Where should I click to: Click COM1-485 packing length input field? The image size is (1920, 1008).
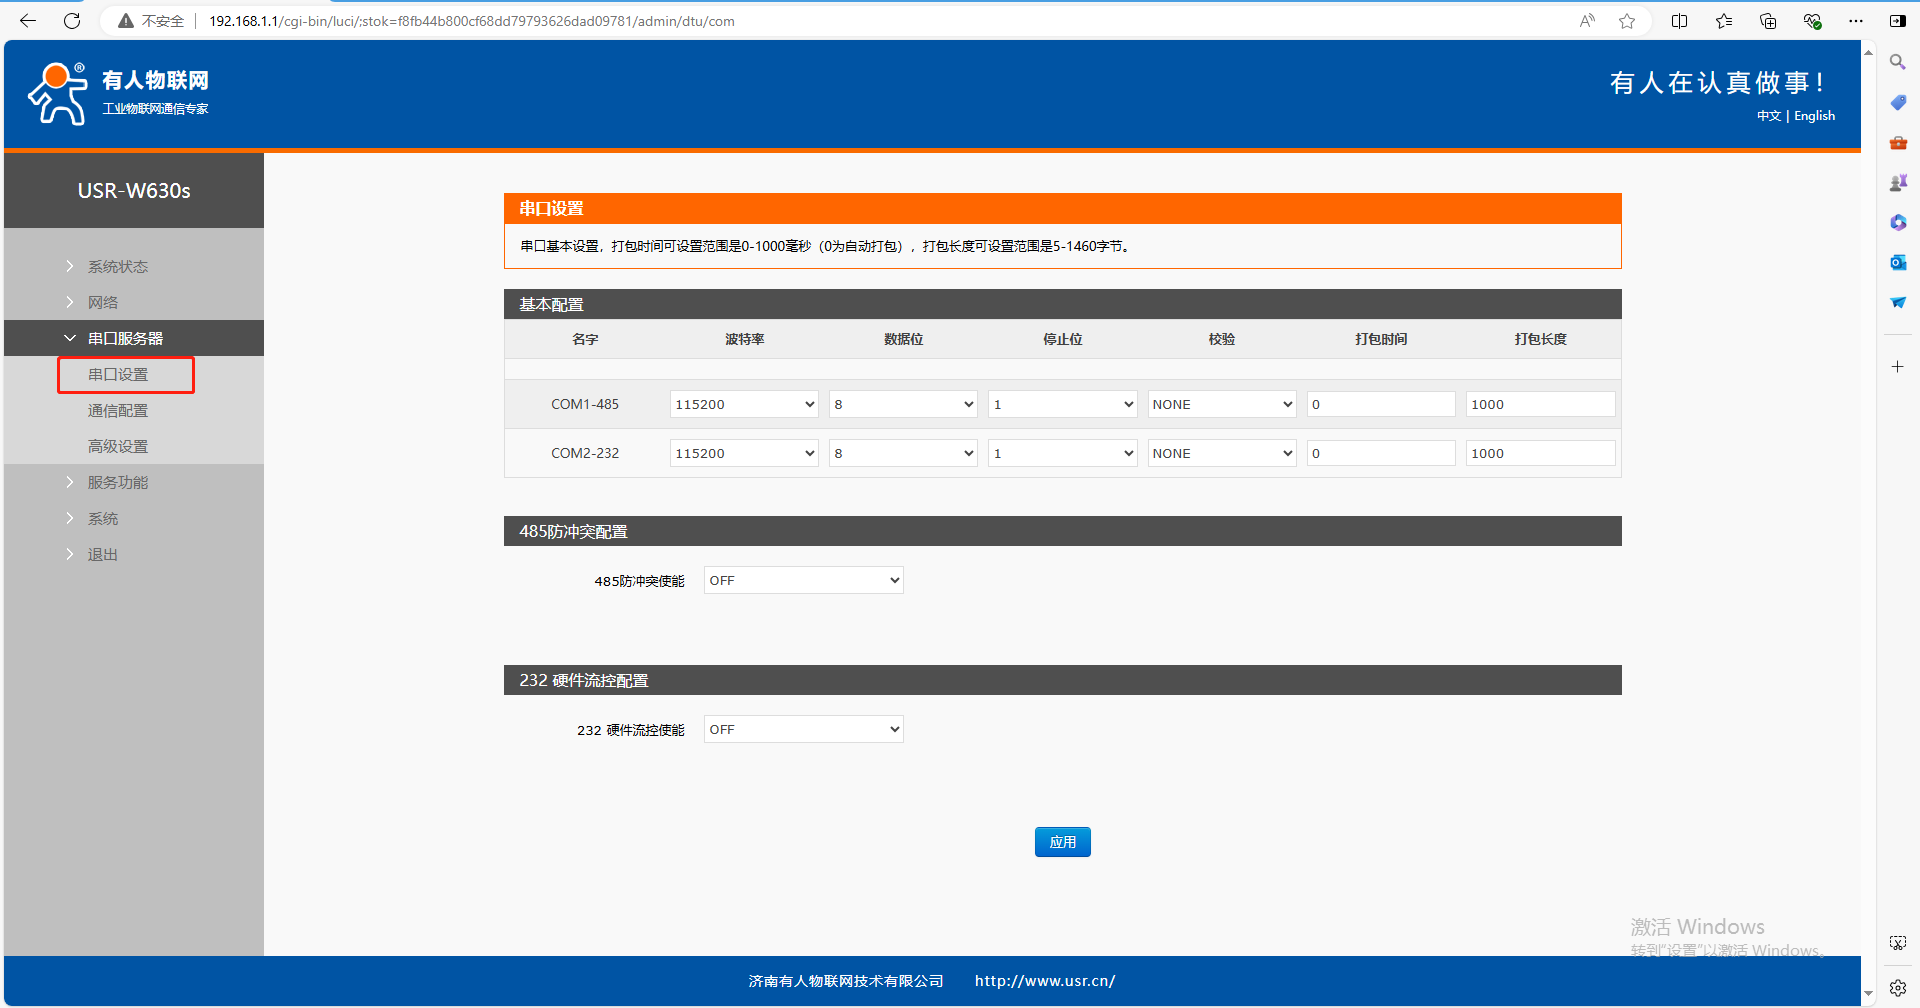tap(1539, 404)
